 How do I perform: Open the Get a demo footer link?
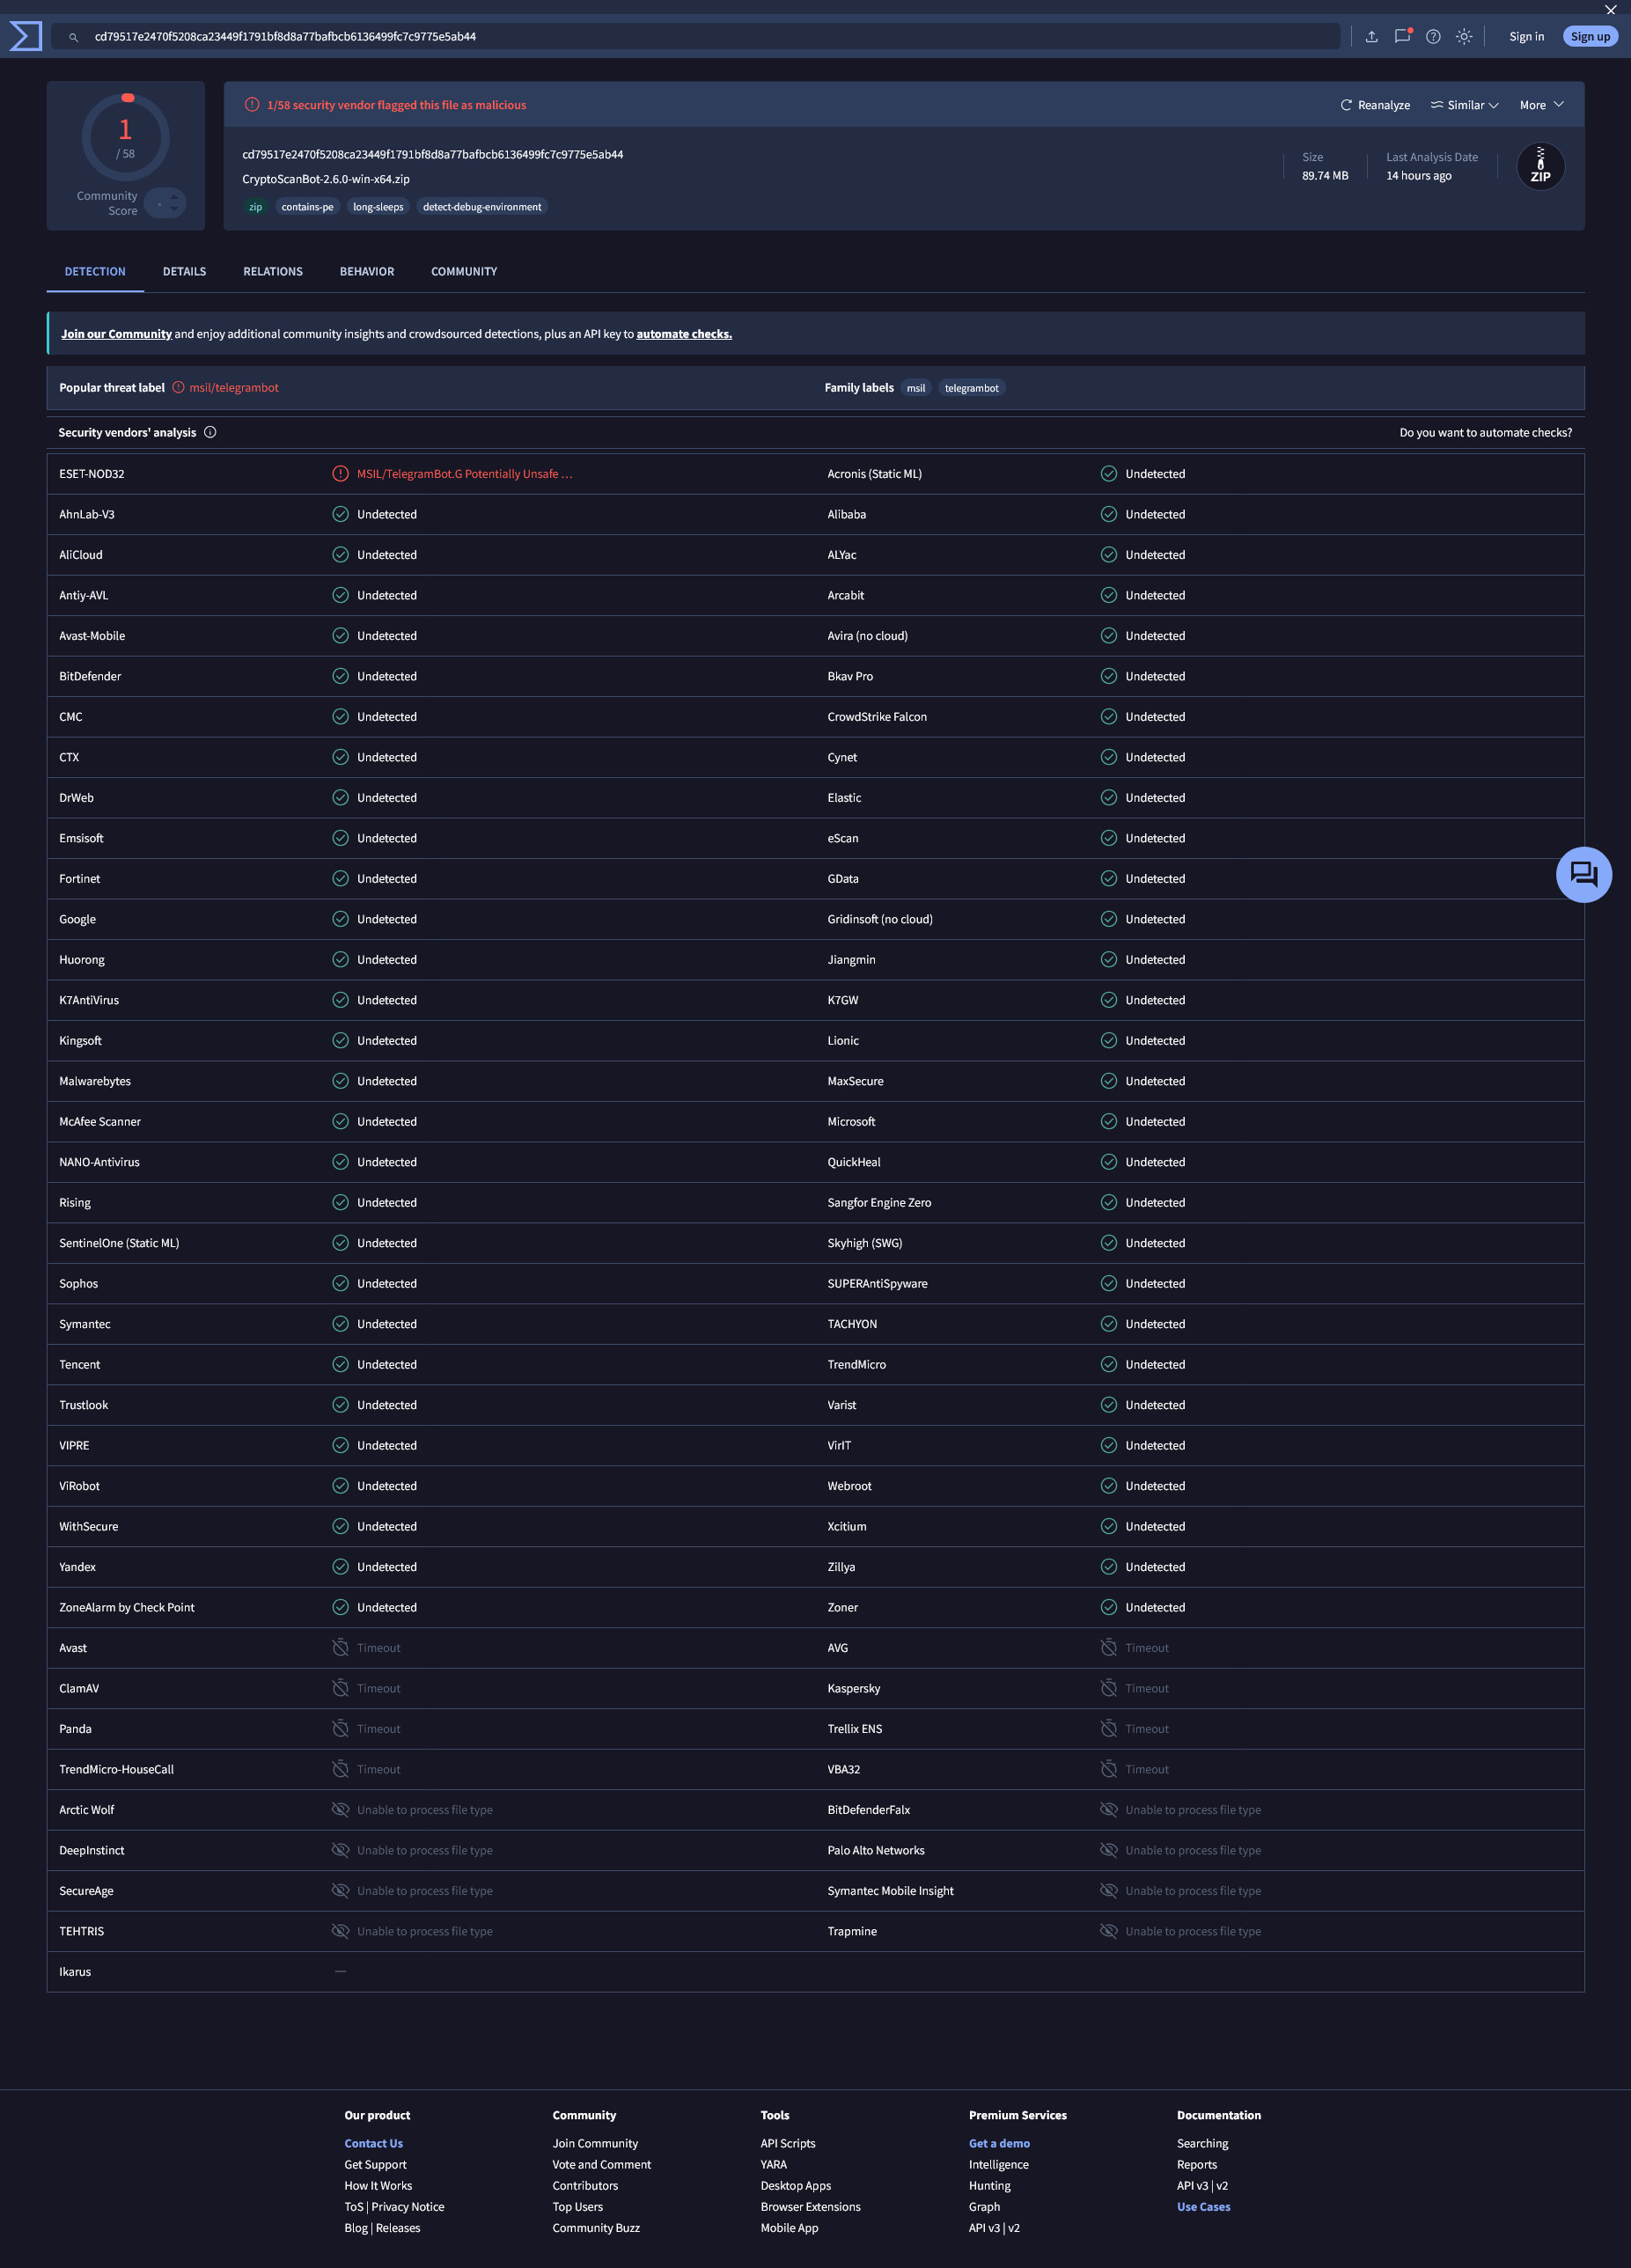pos(999,2143)
